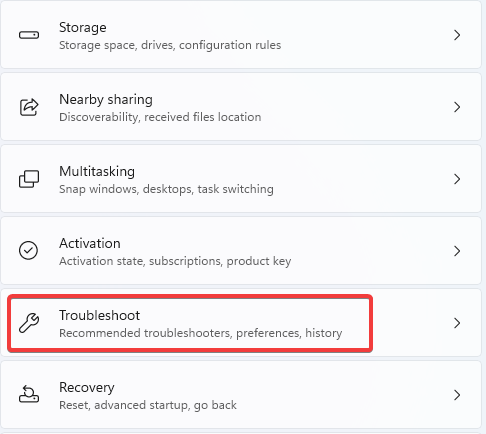The width and height of the screenshot is (486, 434).
Task: Open the Multitasking settings entry
Action: click(x=97, y=172)
